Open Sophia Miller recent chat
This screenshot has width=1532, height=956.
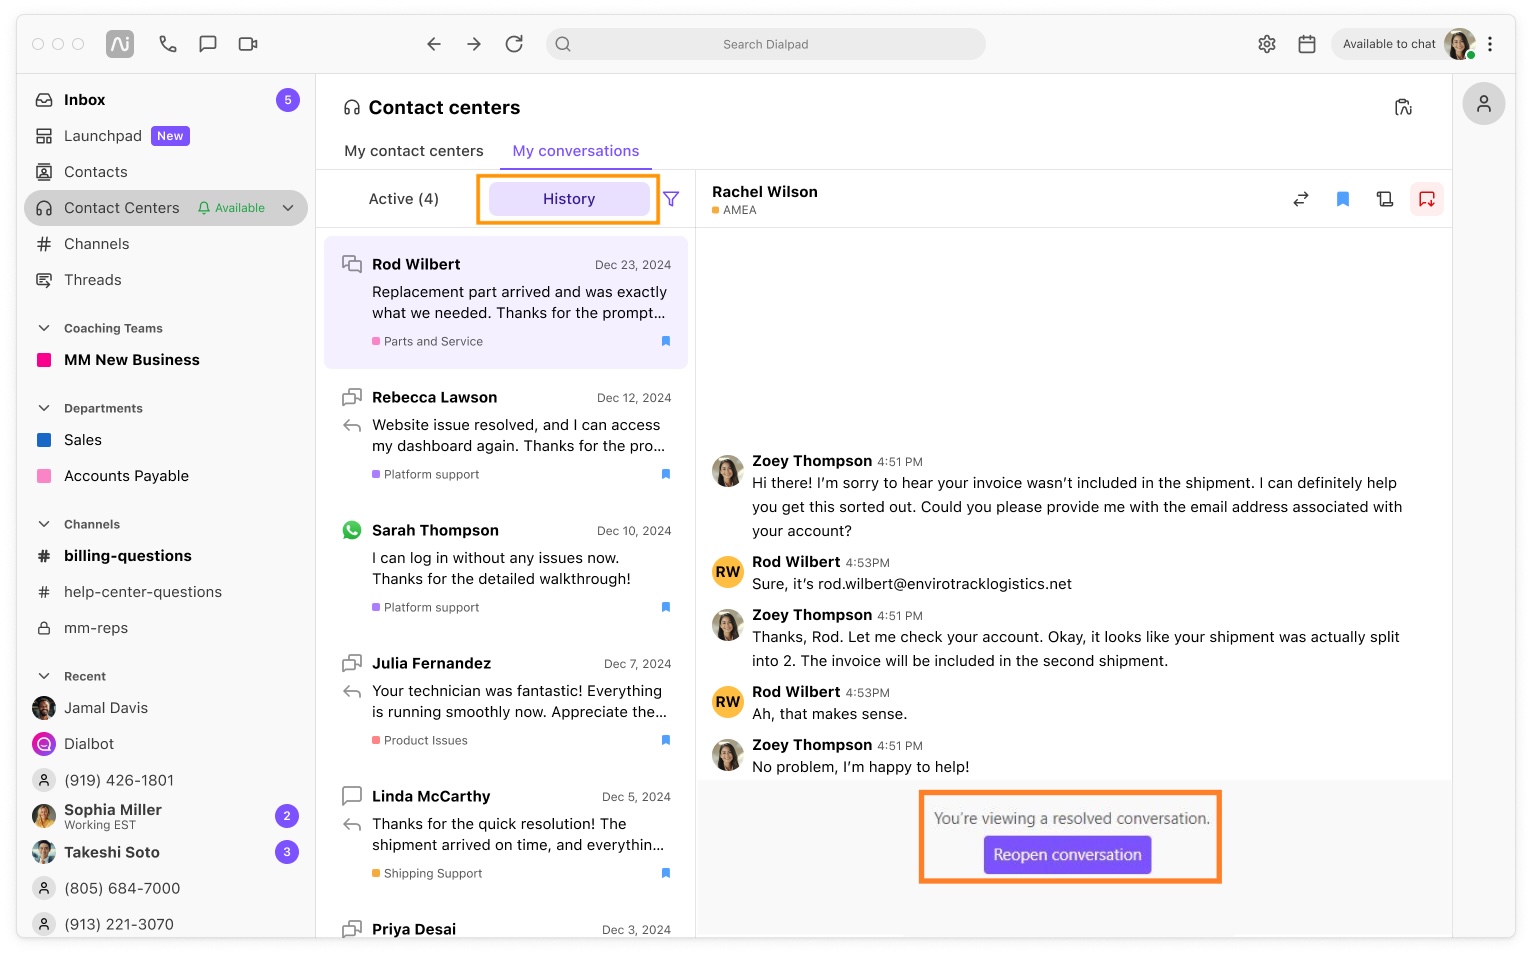pos(166,816)
